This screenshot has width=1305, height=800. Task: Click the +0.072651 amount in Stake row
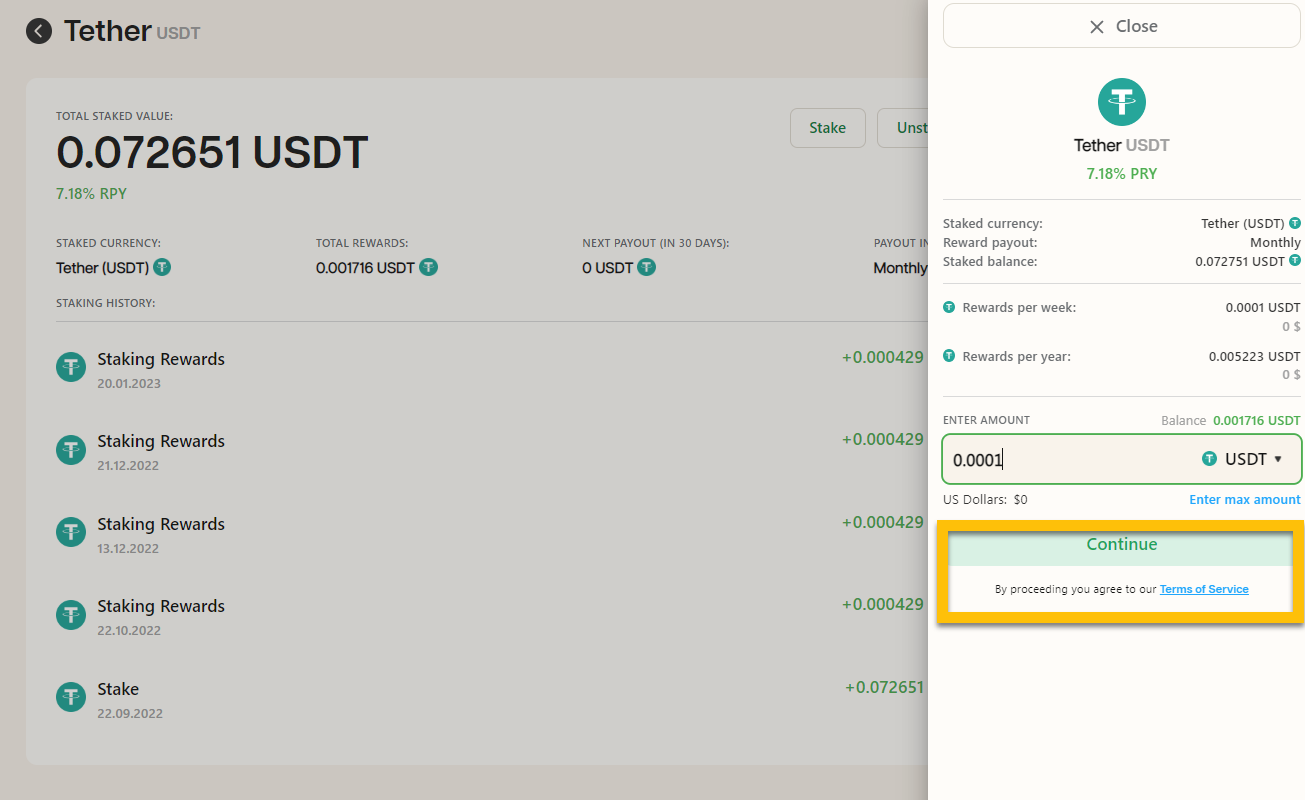[x=884, y=687]
